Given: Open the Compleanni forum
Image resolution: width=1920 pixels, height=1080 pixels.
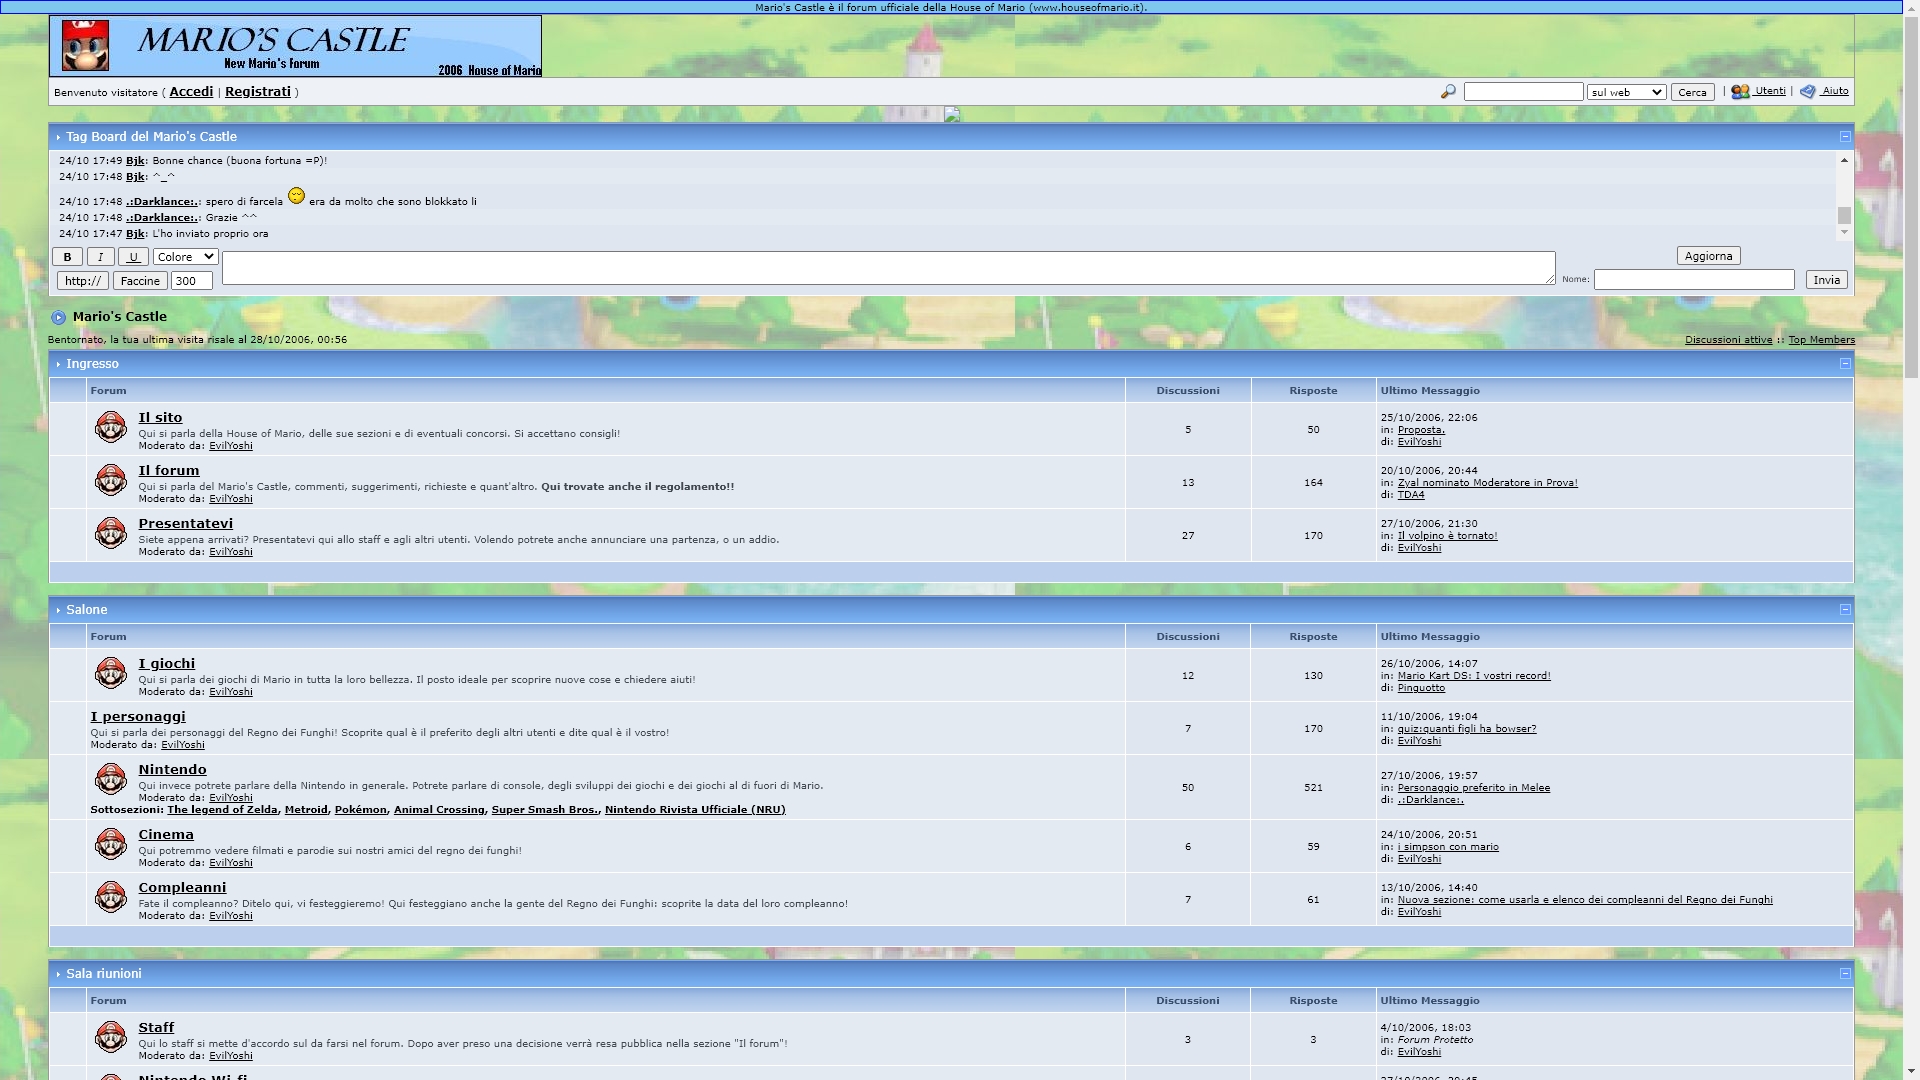Looking at the screenshot, I should [x=182, y=887].
